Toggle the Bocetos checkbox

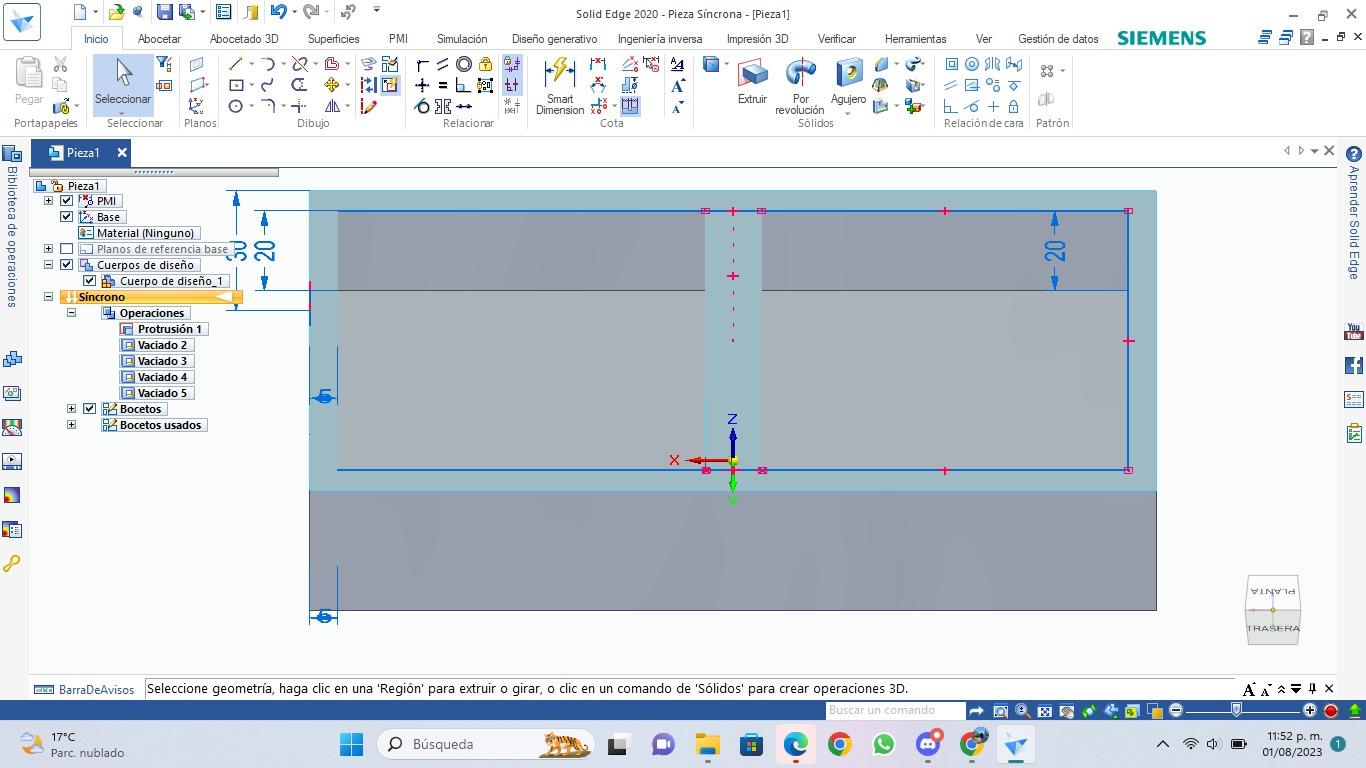(x=90, y=409)
